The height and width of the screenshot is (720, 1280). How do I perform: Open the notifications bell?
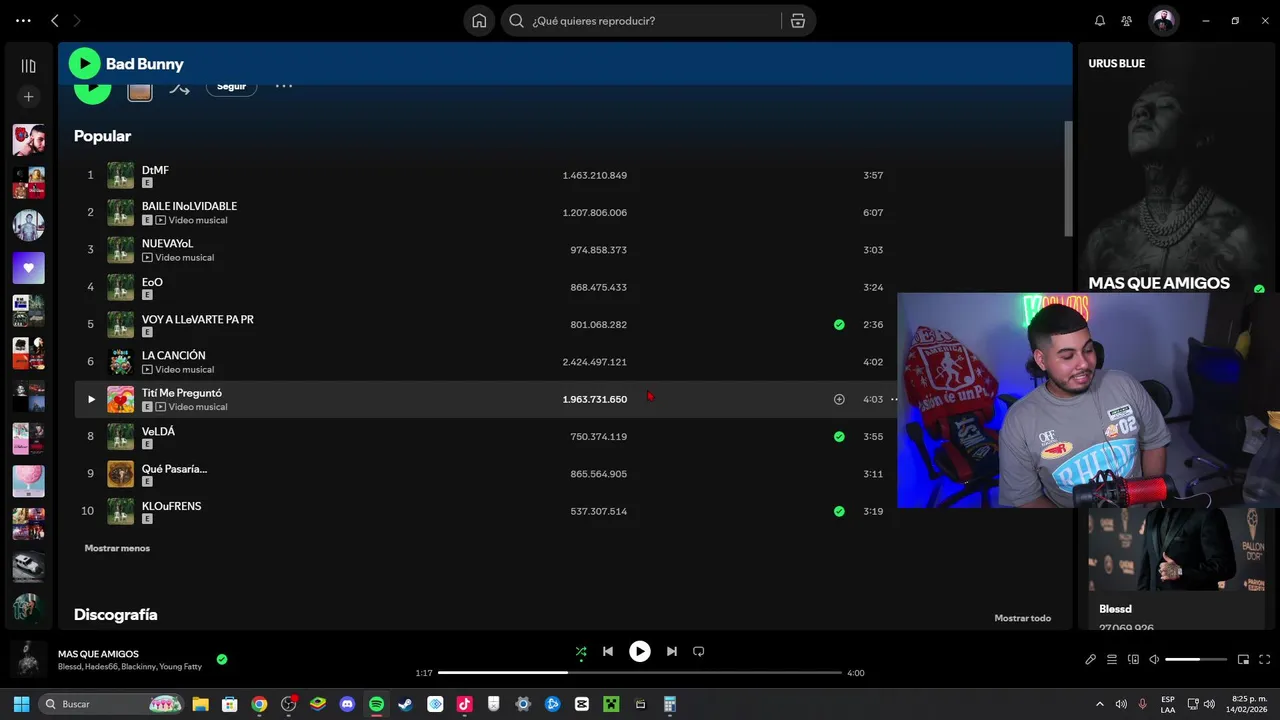click(x=1100, y=20)
